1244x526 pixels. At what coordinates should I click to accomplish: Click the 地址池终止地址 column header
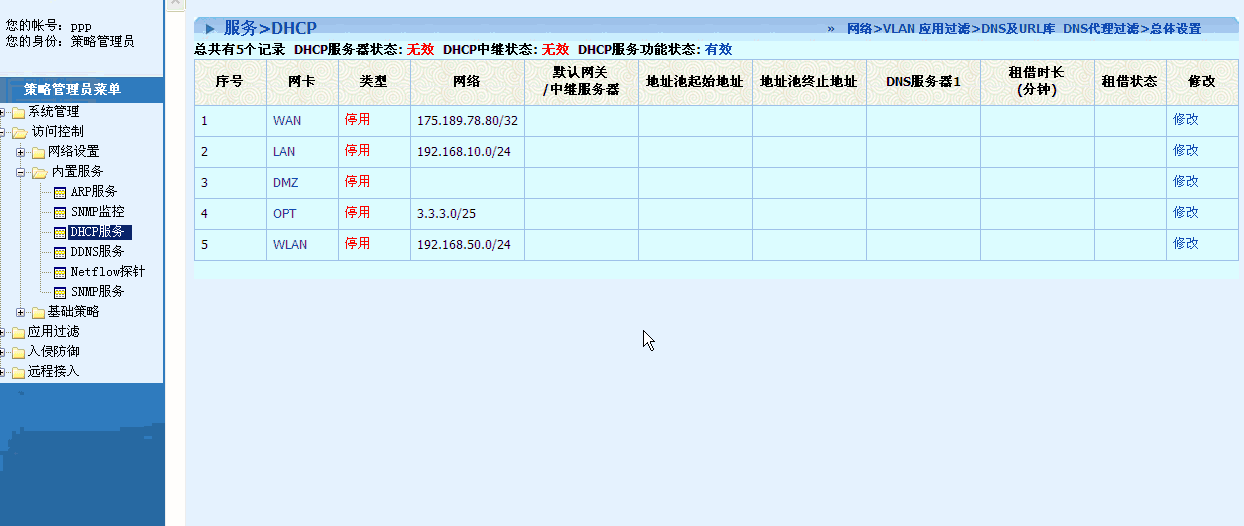pyautogui.click(x=809, y=82)
